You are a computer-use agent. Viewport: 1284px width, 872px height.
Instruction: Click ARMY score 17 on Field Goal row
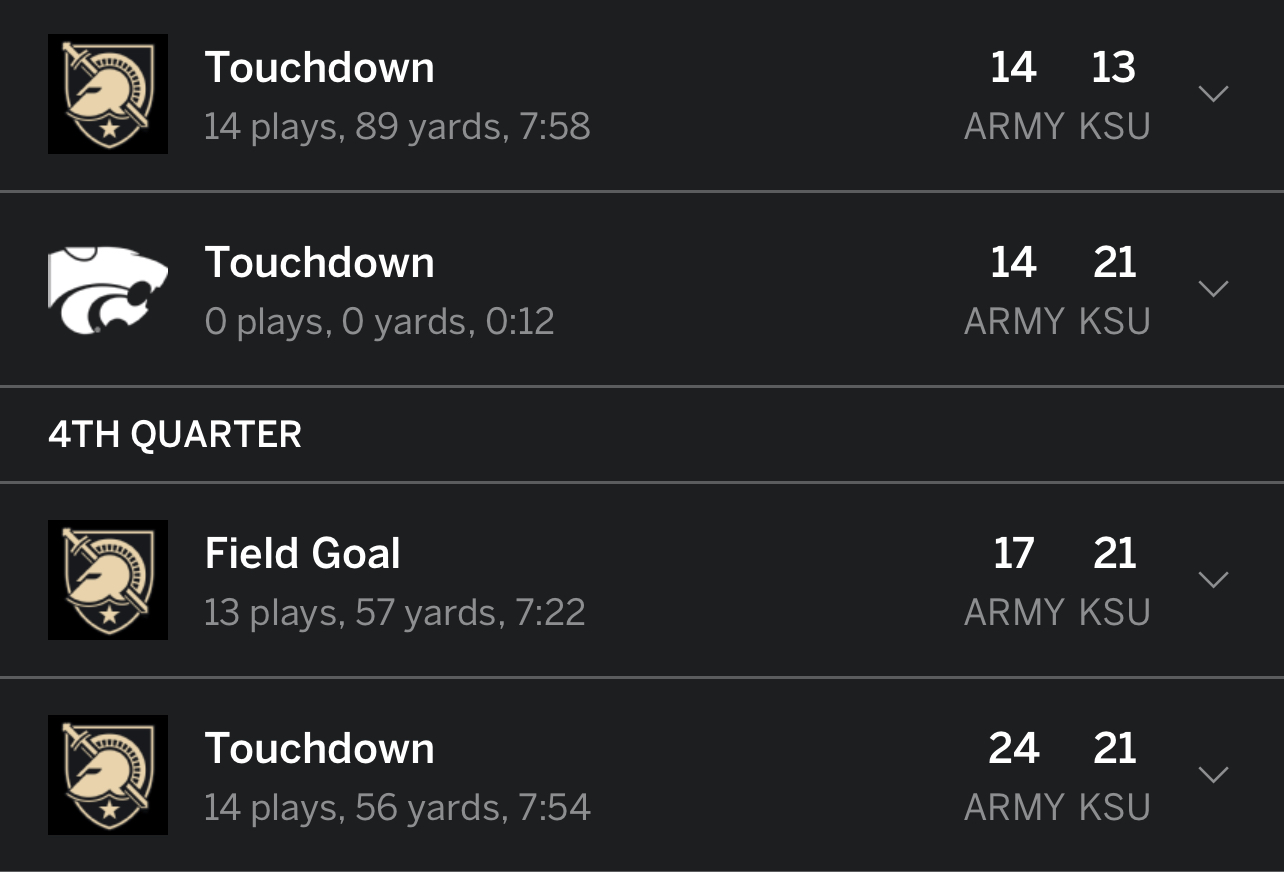1013,554
